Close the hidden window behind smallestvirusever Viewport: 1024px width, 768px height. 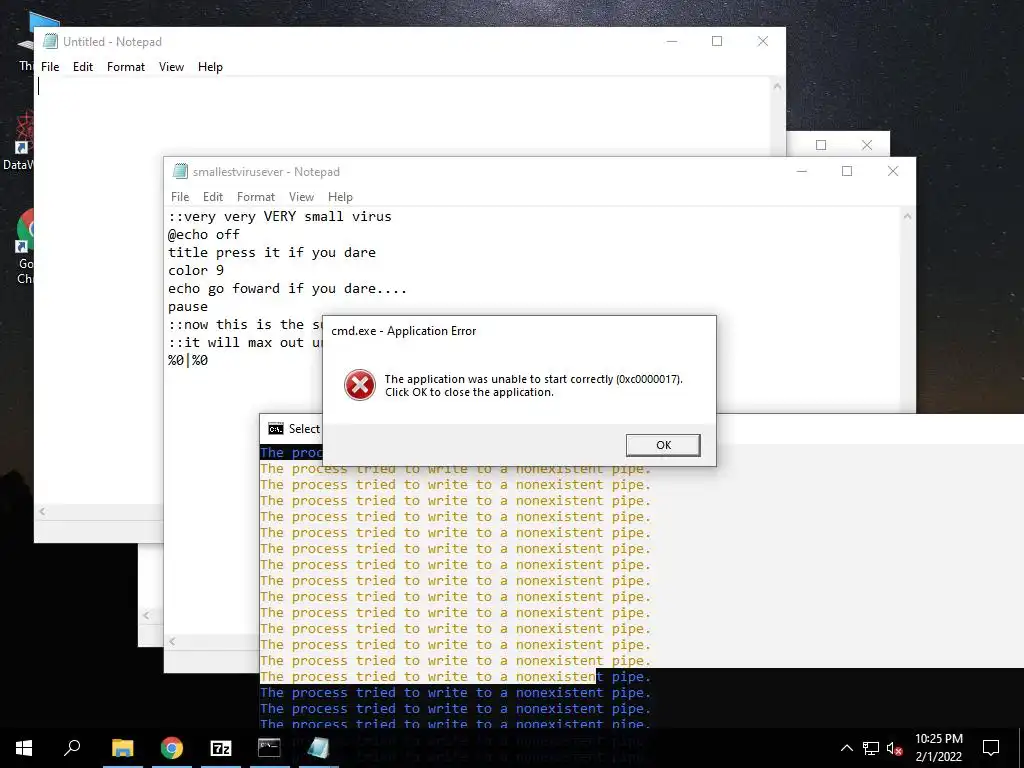[867, 145]
